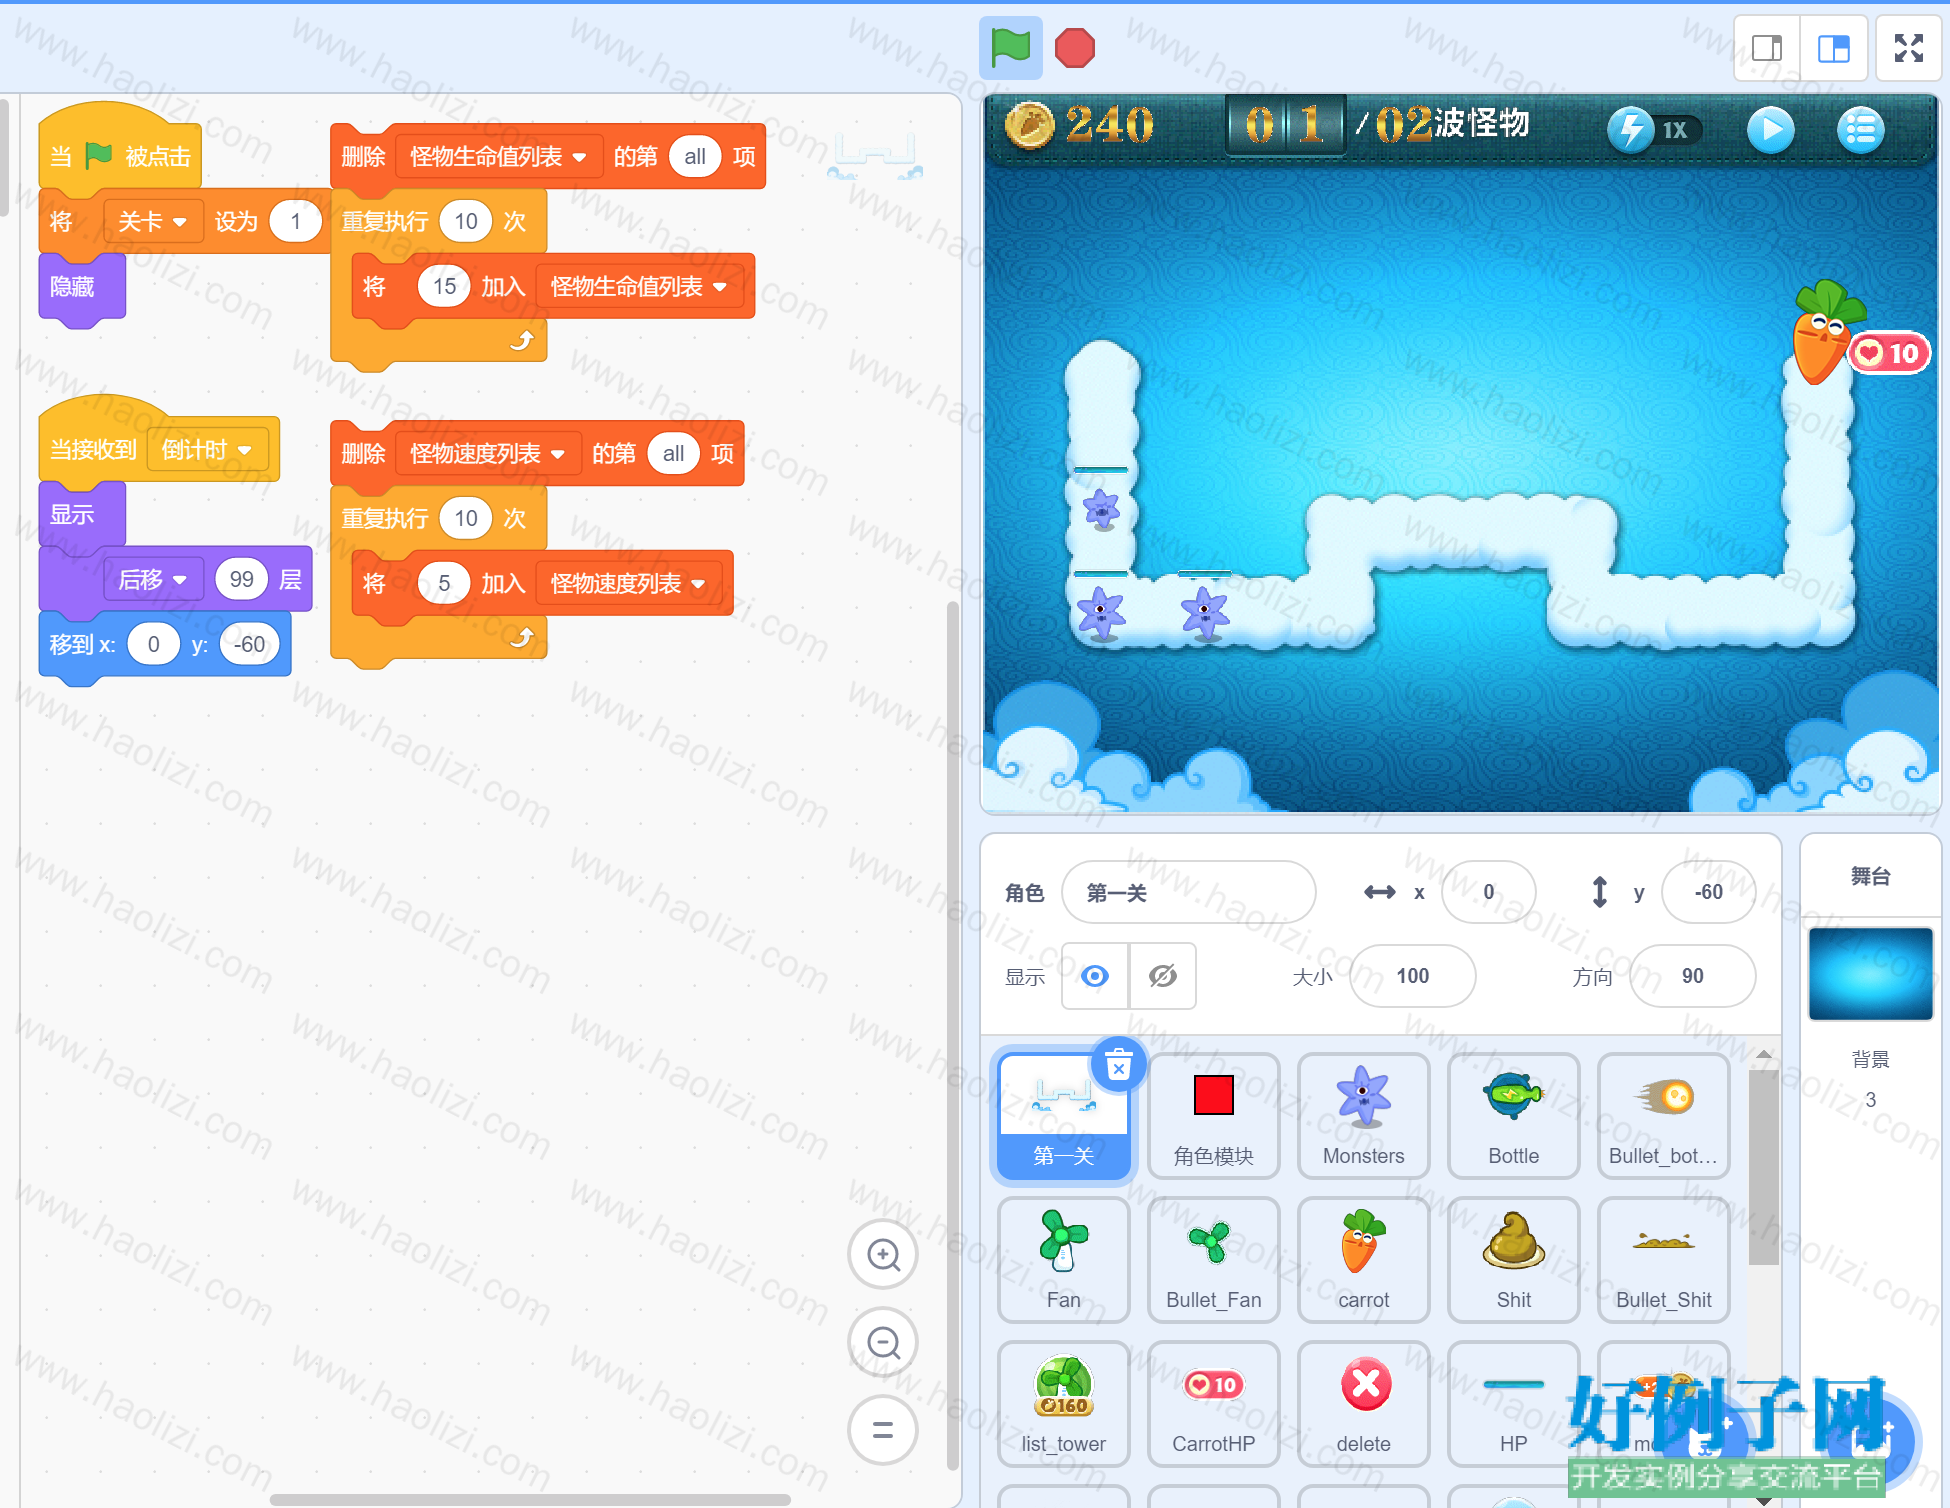Edit the sprite direction field 90
The height and width of the screenshot is (1508, 1950).
pos(1692,976)
